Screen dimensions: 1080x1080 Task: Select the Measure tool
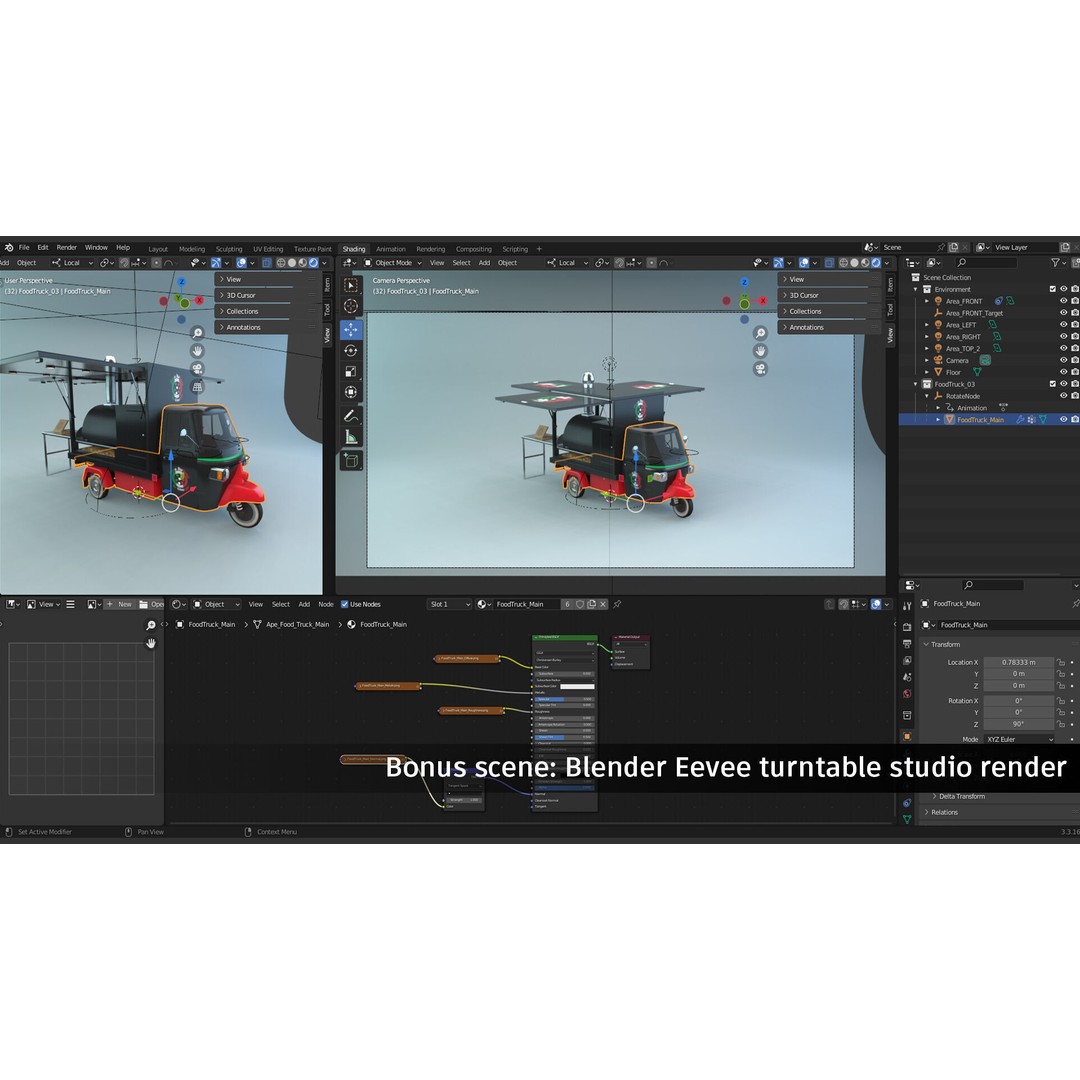(351, 437)
